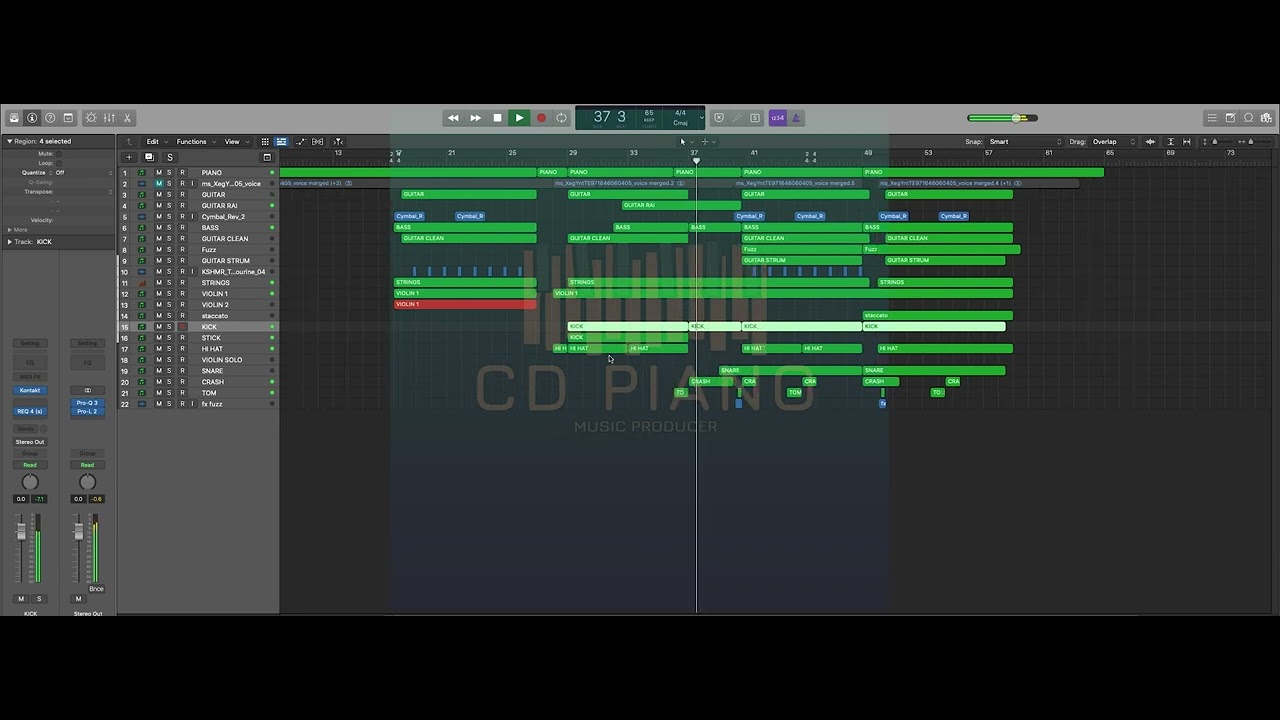The image size is (1280, 720).
Task: Click the Stereo Out output slot
Action: click(x=30, y=441)
